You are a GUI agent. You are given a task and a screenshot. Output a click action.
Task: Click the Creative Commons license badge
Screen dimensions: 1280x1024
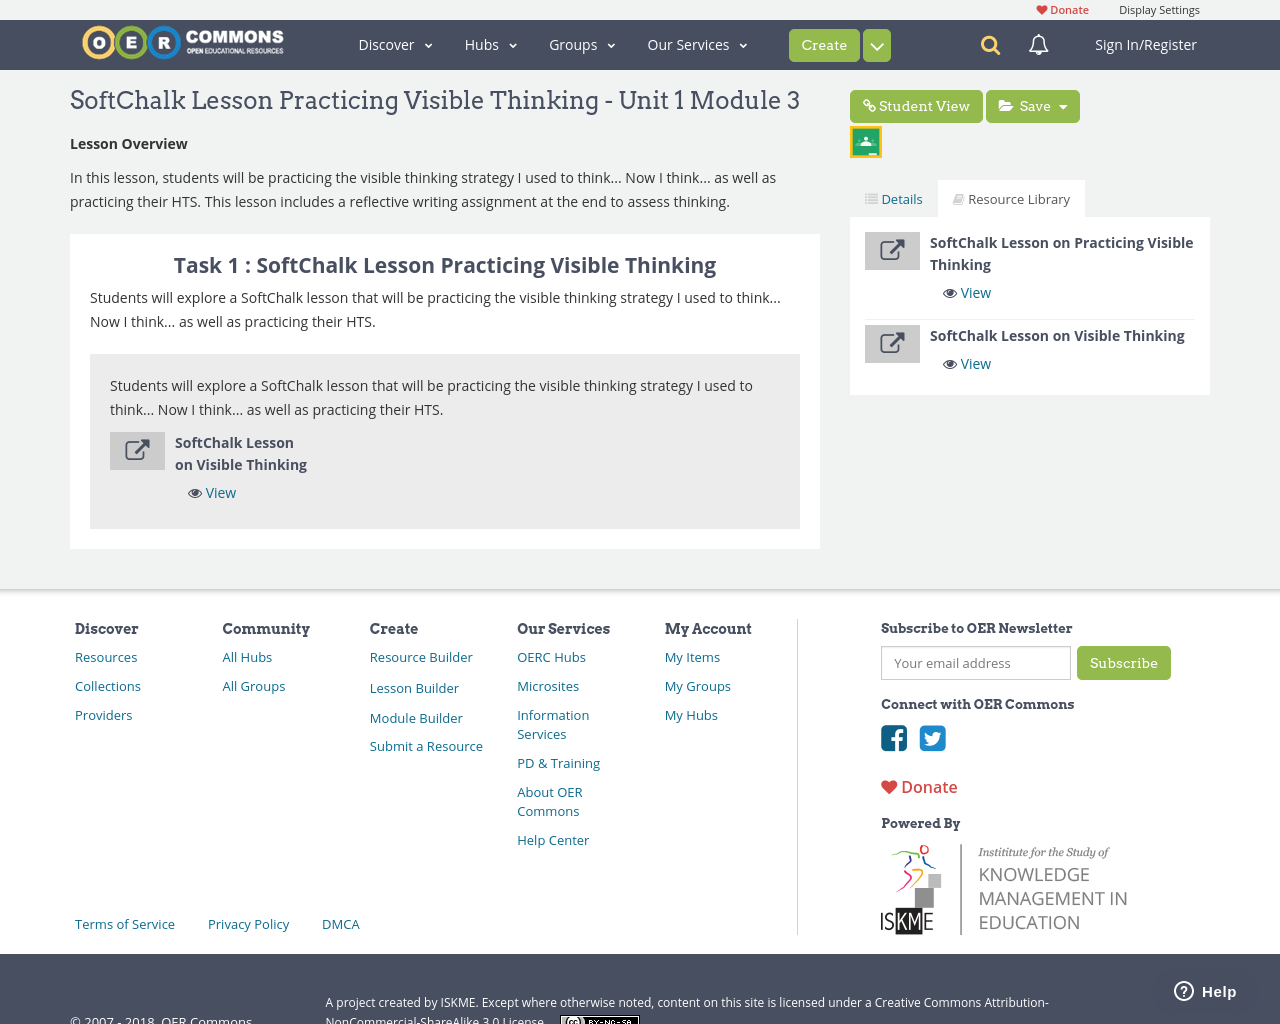598,1019
